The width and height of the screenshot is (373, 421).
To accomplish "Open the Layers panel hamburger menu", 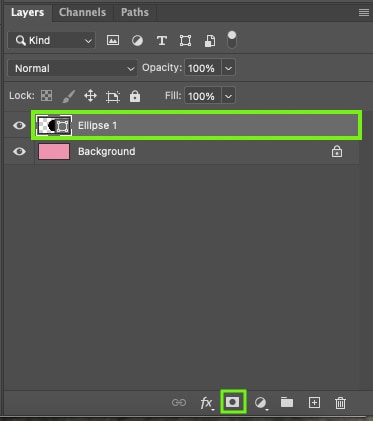I will (x=364, y=13).
